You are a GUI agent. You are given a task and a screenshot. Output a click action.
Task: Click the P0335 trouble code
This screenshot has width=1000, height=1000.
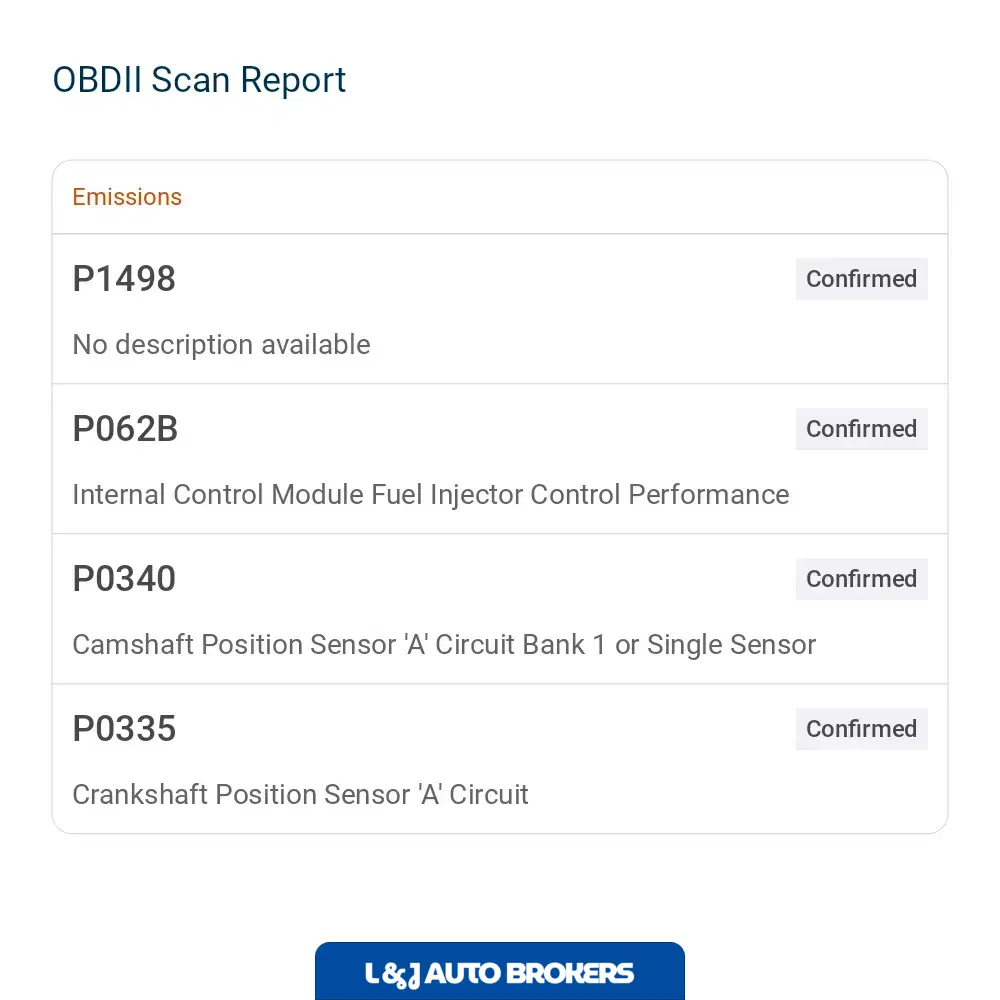pyautogui.click(x=124, y=728)
